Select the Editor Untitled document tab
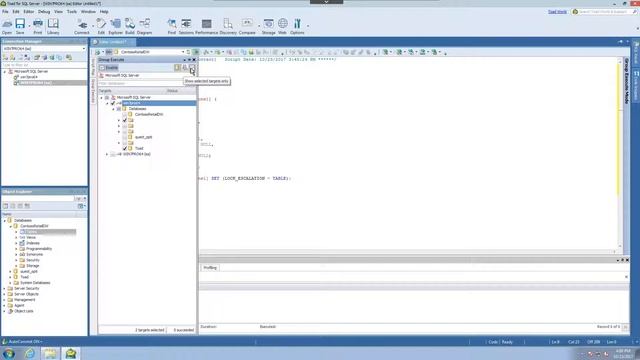Viewport: 640px width, 360px height. [113, 42]
